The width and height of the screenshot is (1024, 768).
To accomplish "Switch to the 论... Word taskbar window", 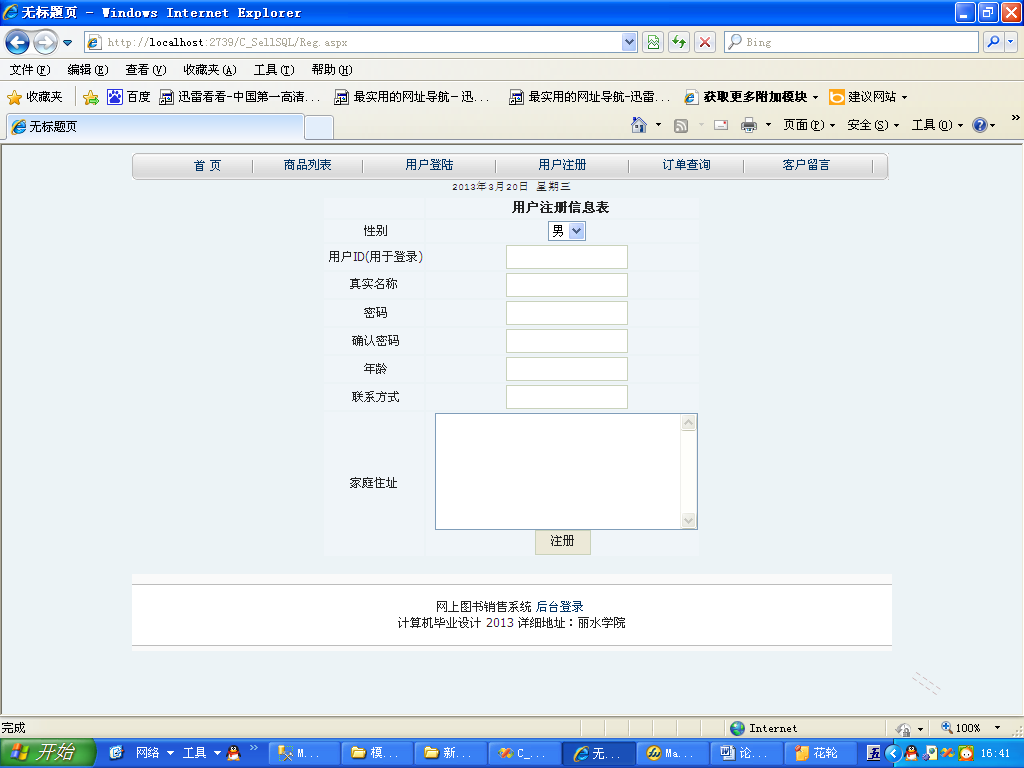I will tap(745, 753).
